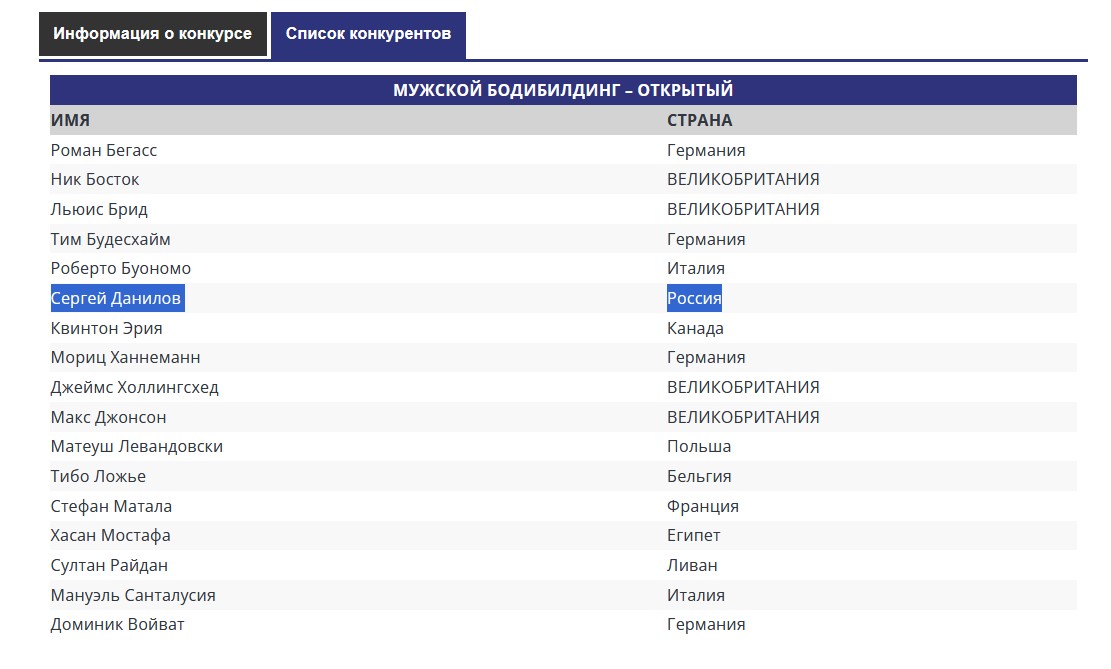
Task: Select the name Джеймс Холлингсхед
Action: pyautogui.click(x=135, y=388)
